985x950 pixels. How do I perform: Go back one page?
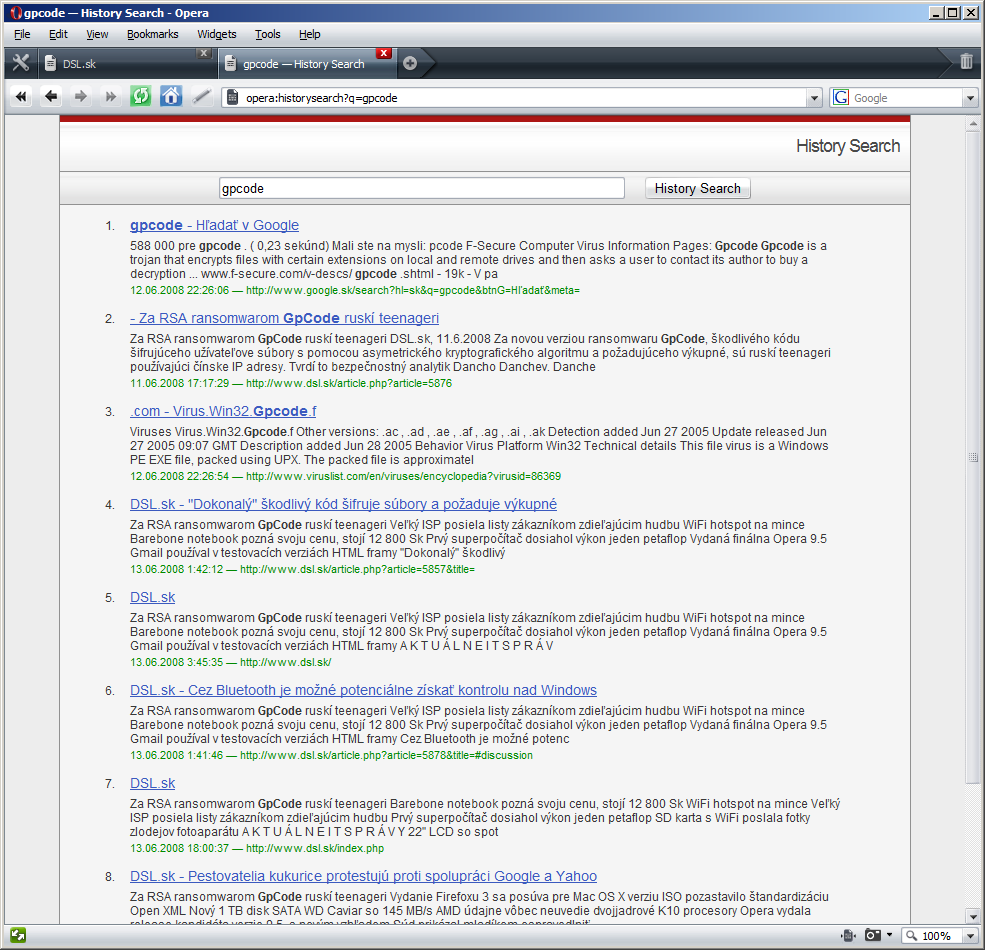pos(51,97)
